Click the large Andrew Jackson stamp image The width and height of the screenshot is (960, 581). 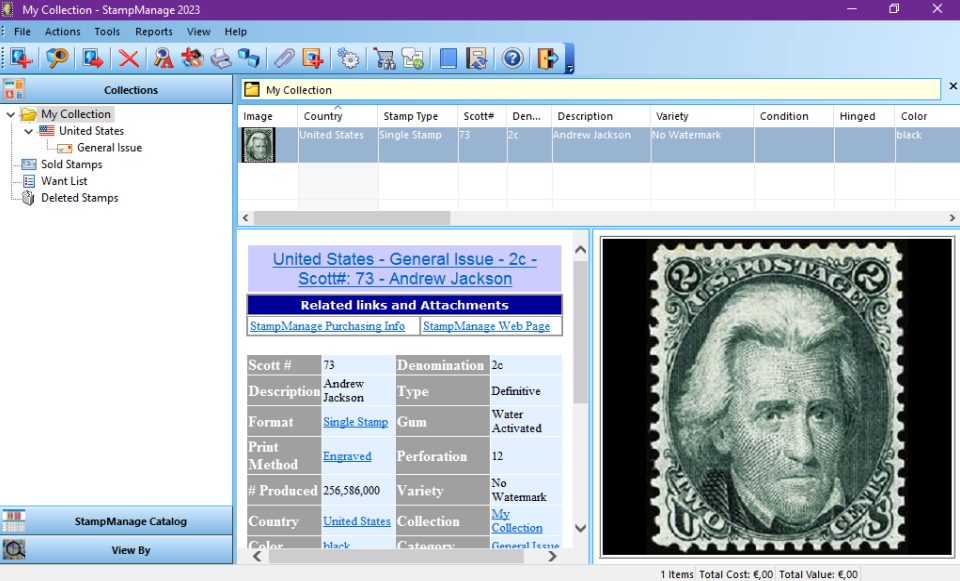(x=776, y=397)
